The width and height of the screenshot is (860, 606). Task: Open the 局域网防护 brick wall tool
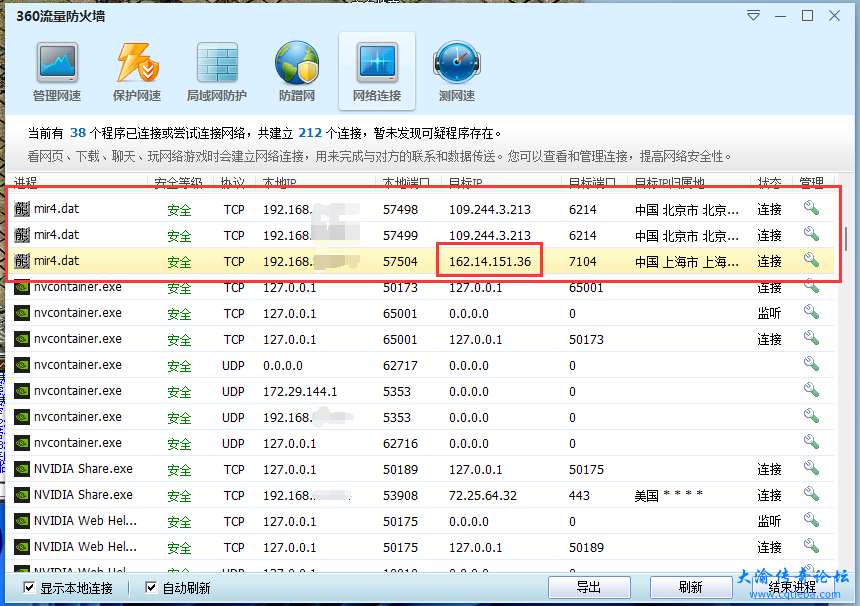coord(217,71)
